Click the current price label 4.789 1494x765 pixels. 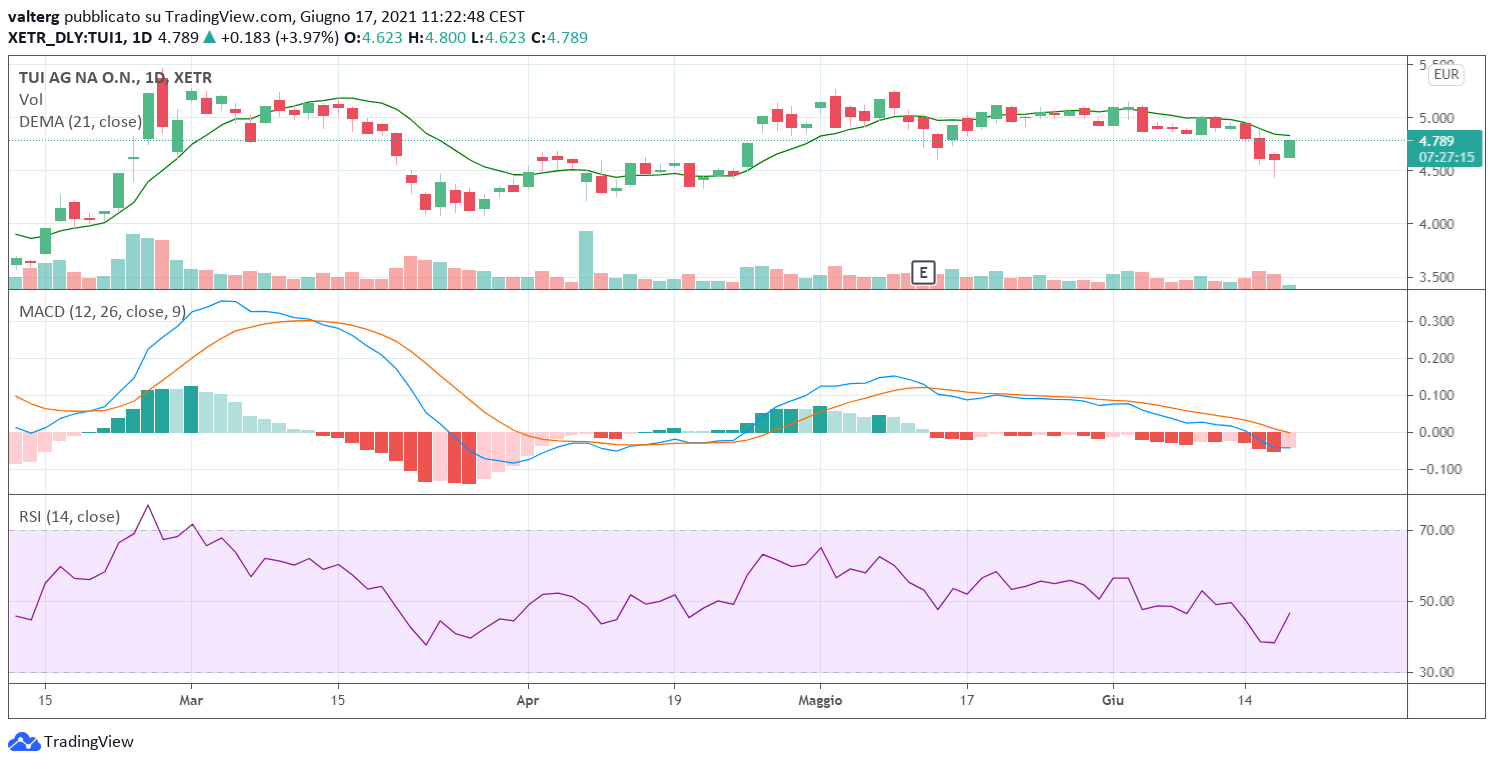click(1436, 141)
